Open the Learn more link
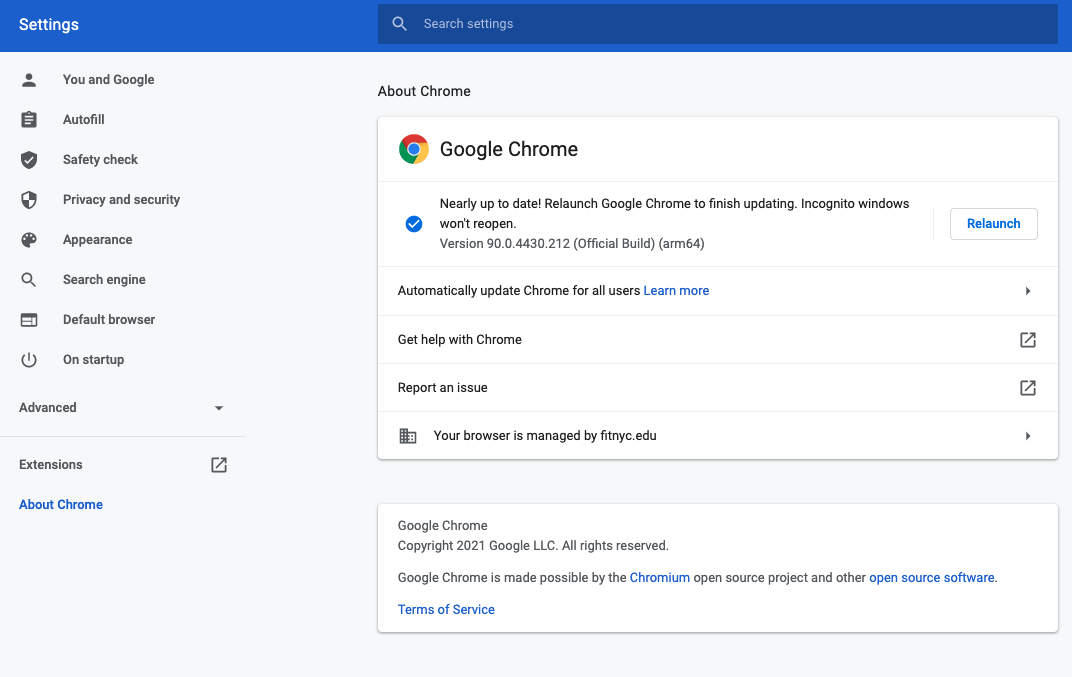 tap(676, 291)
